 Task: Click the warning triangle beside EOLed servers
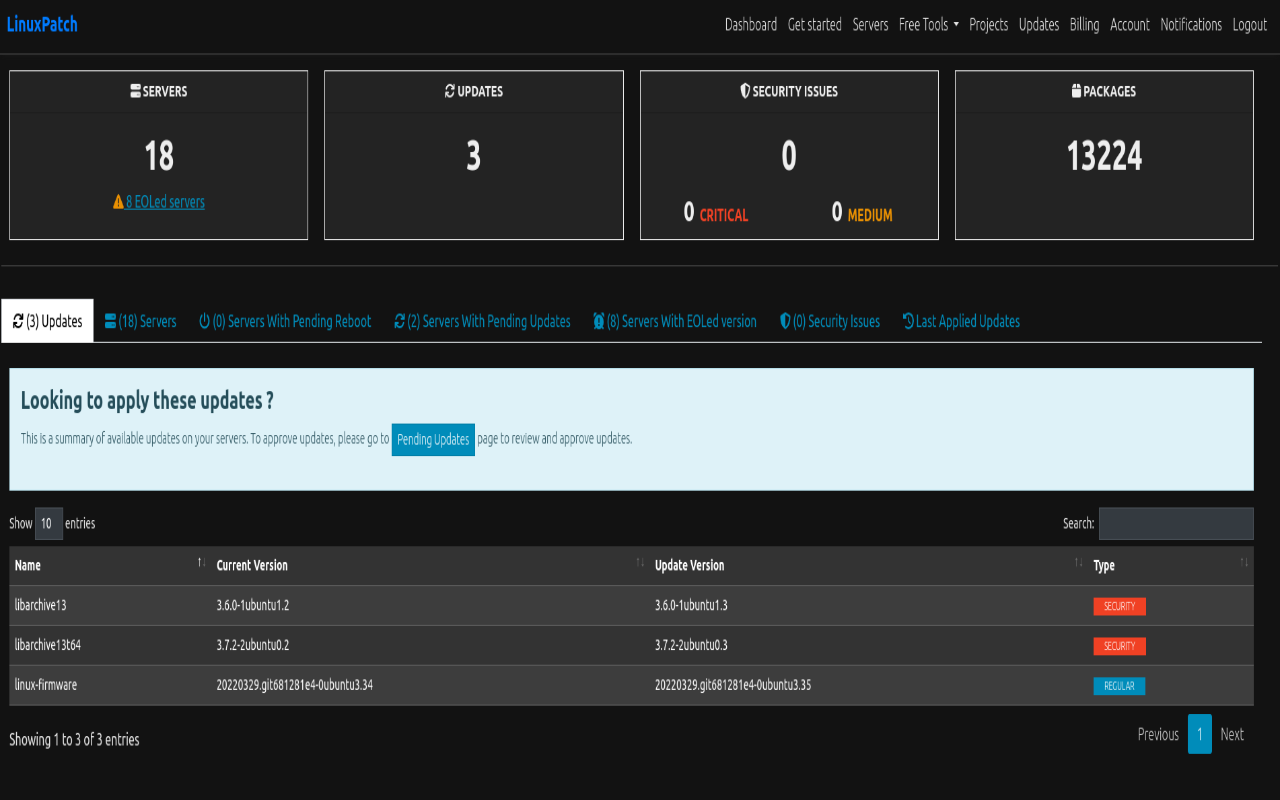tap(118, 202)
